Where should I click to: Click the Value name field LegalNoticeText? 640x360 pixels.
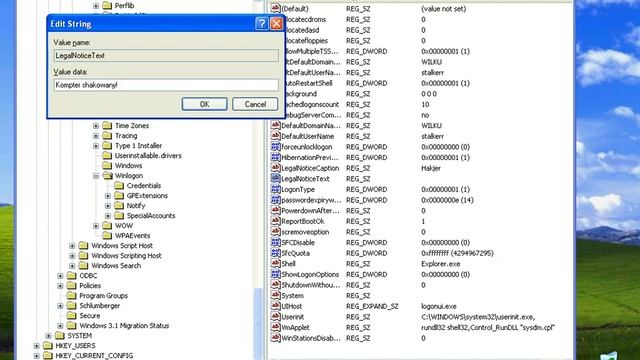166,56
